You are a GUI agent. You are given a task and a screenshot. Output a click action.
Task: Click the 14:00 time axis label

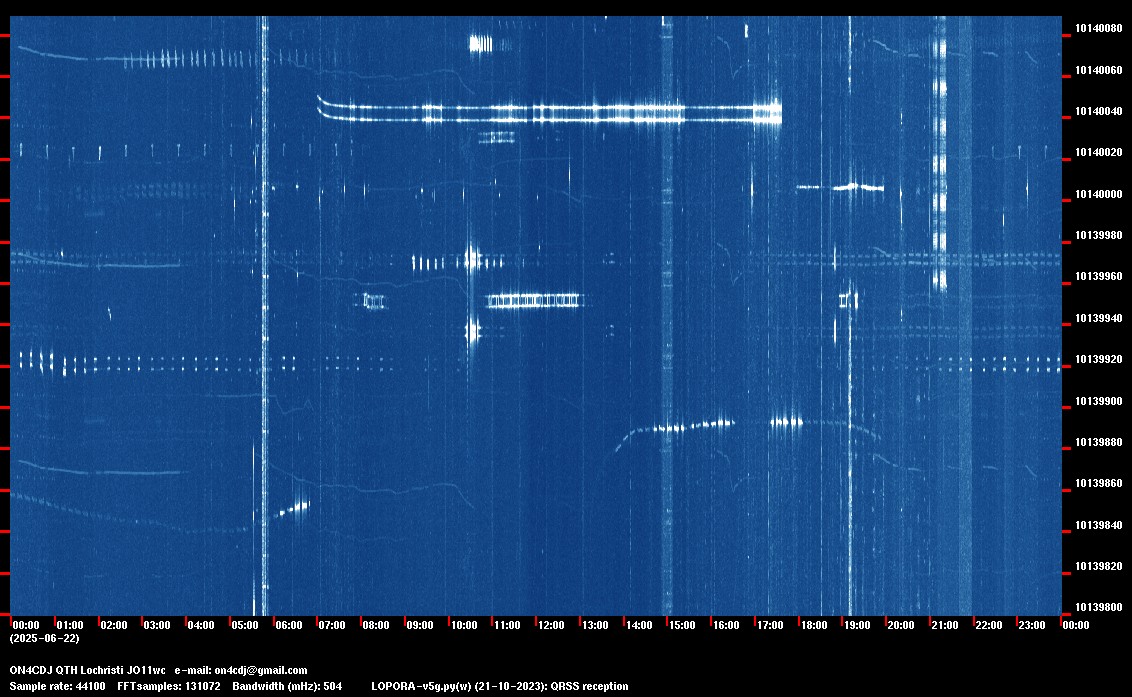tap(639, 625)
